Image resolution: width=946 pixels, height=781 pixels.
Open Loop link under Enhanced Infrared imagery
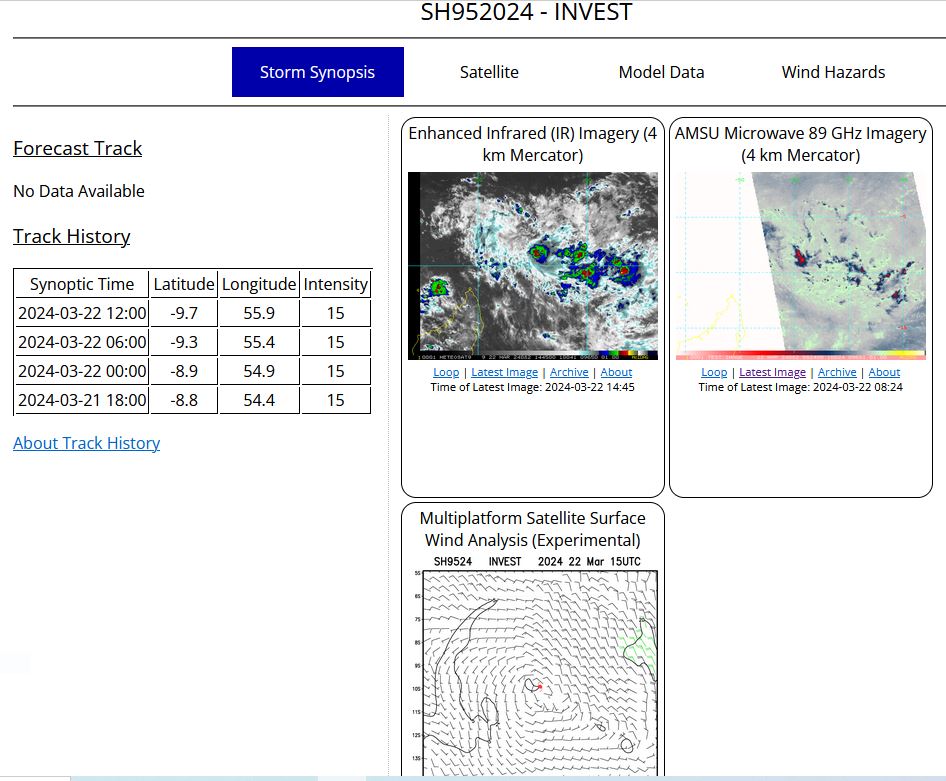[446, 372]
